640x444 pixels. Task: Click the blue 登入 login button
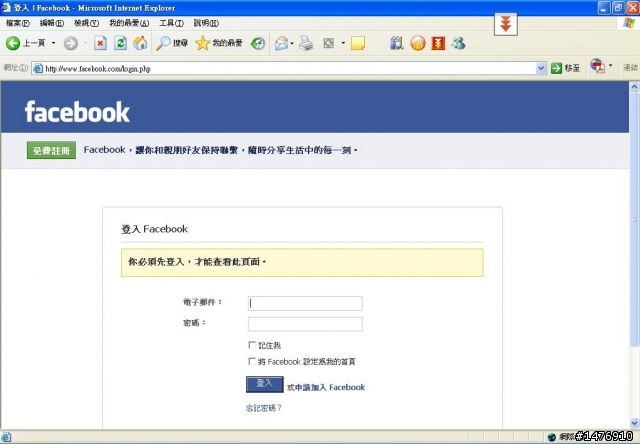click(264, 384)
